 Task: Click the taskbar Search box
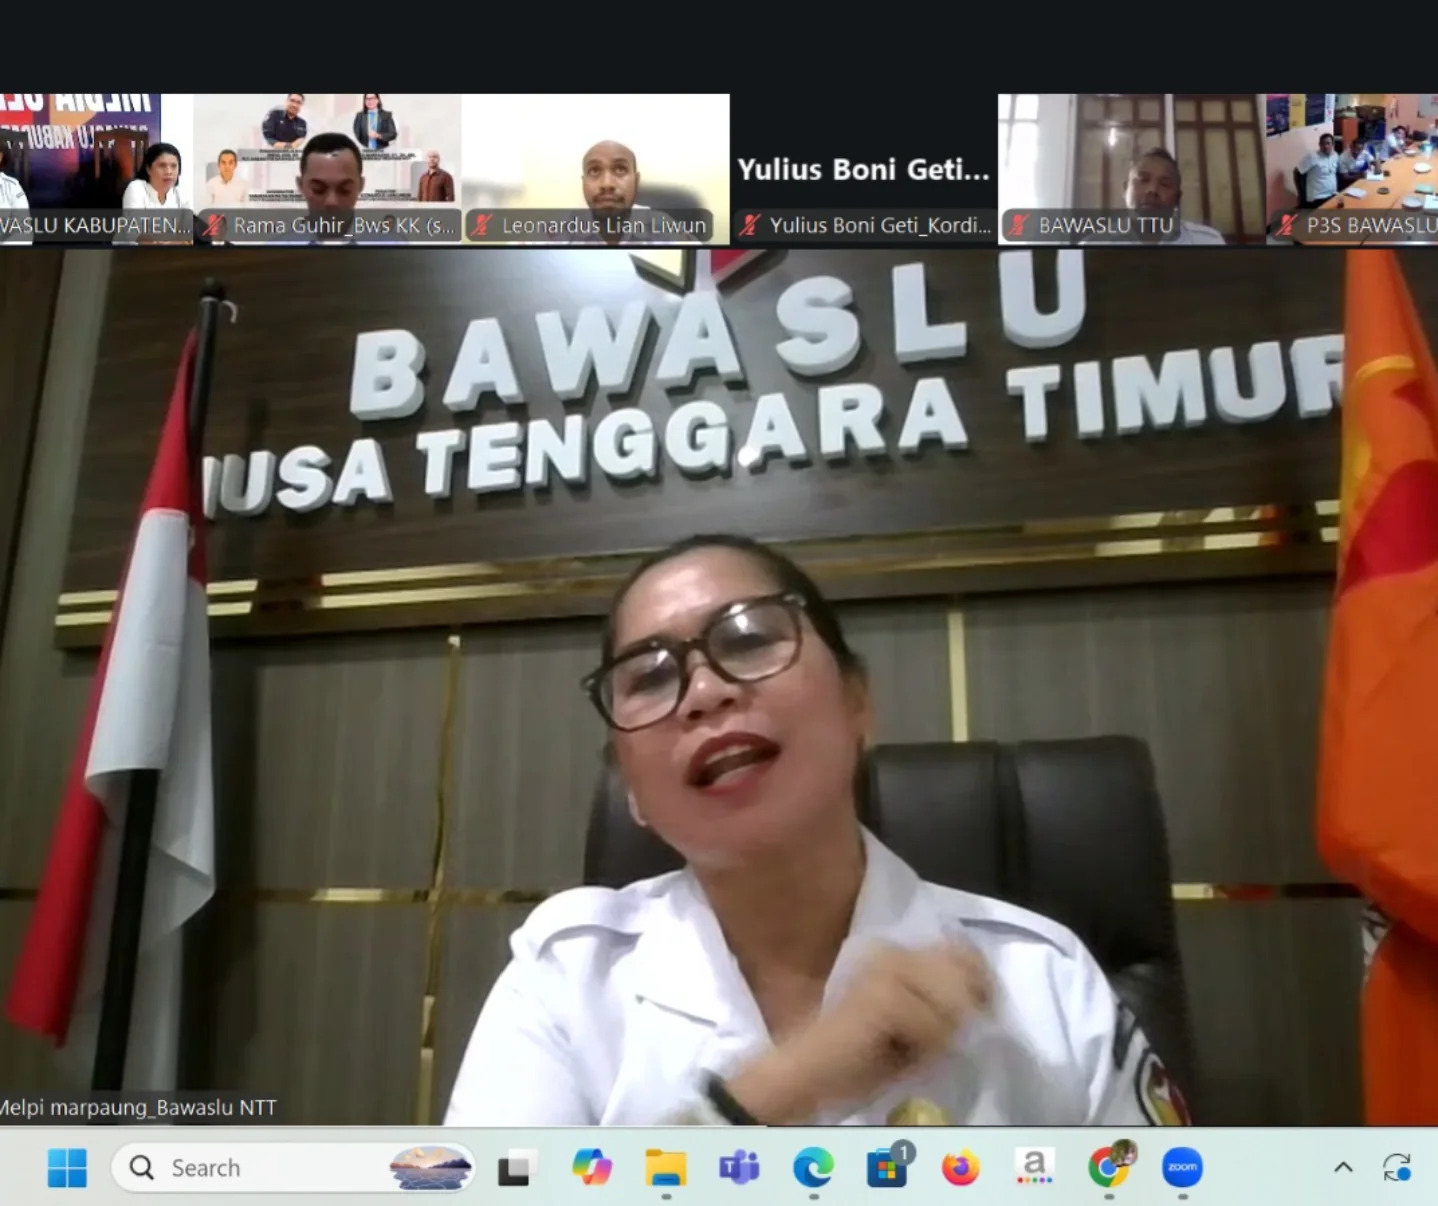[293, 1167]
